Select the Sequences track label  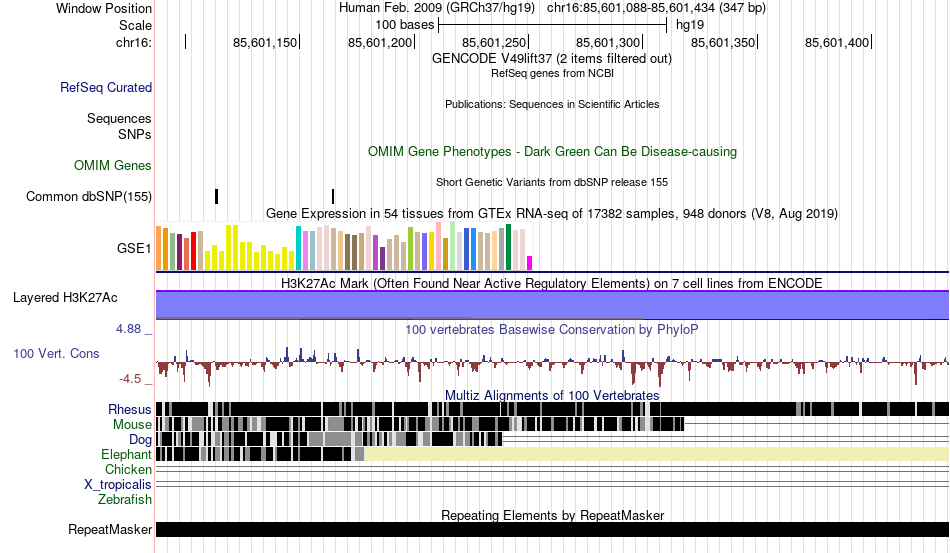point(119,118)
